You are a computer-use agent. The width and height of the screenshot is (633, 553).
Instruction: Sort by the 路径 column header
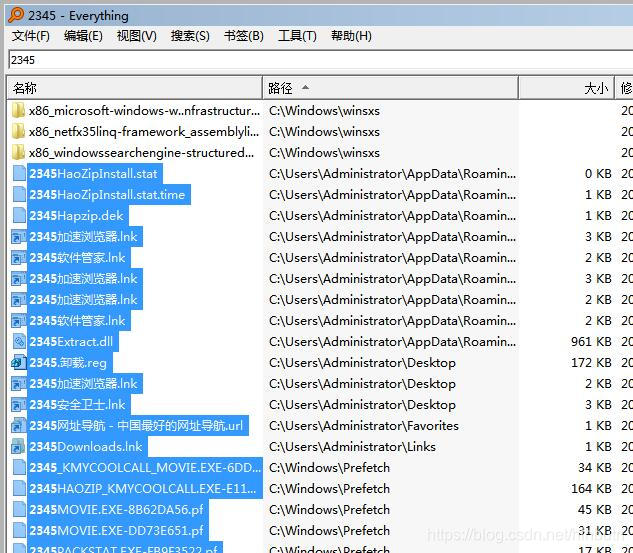390,88
